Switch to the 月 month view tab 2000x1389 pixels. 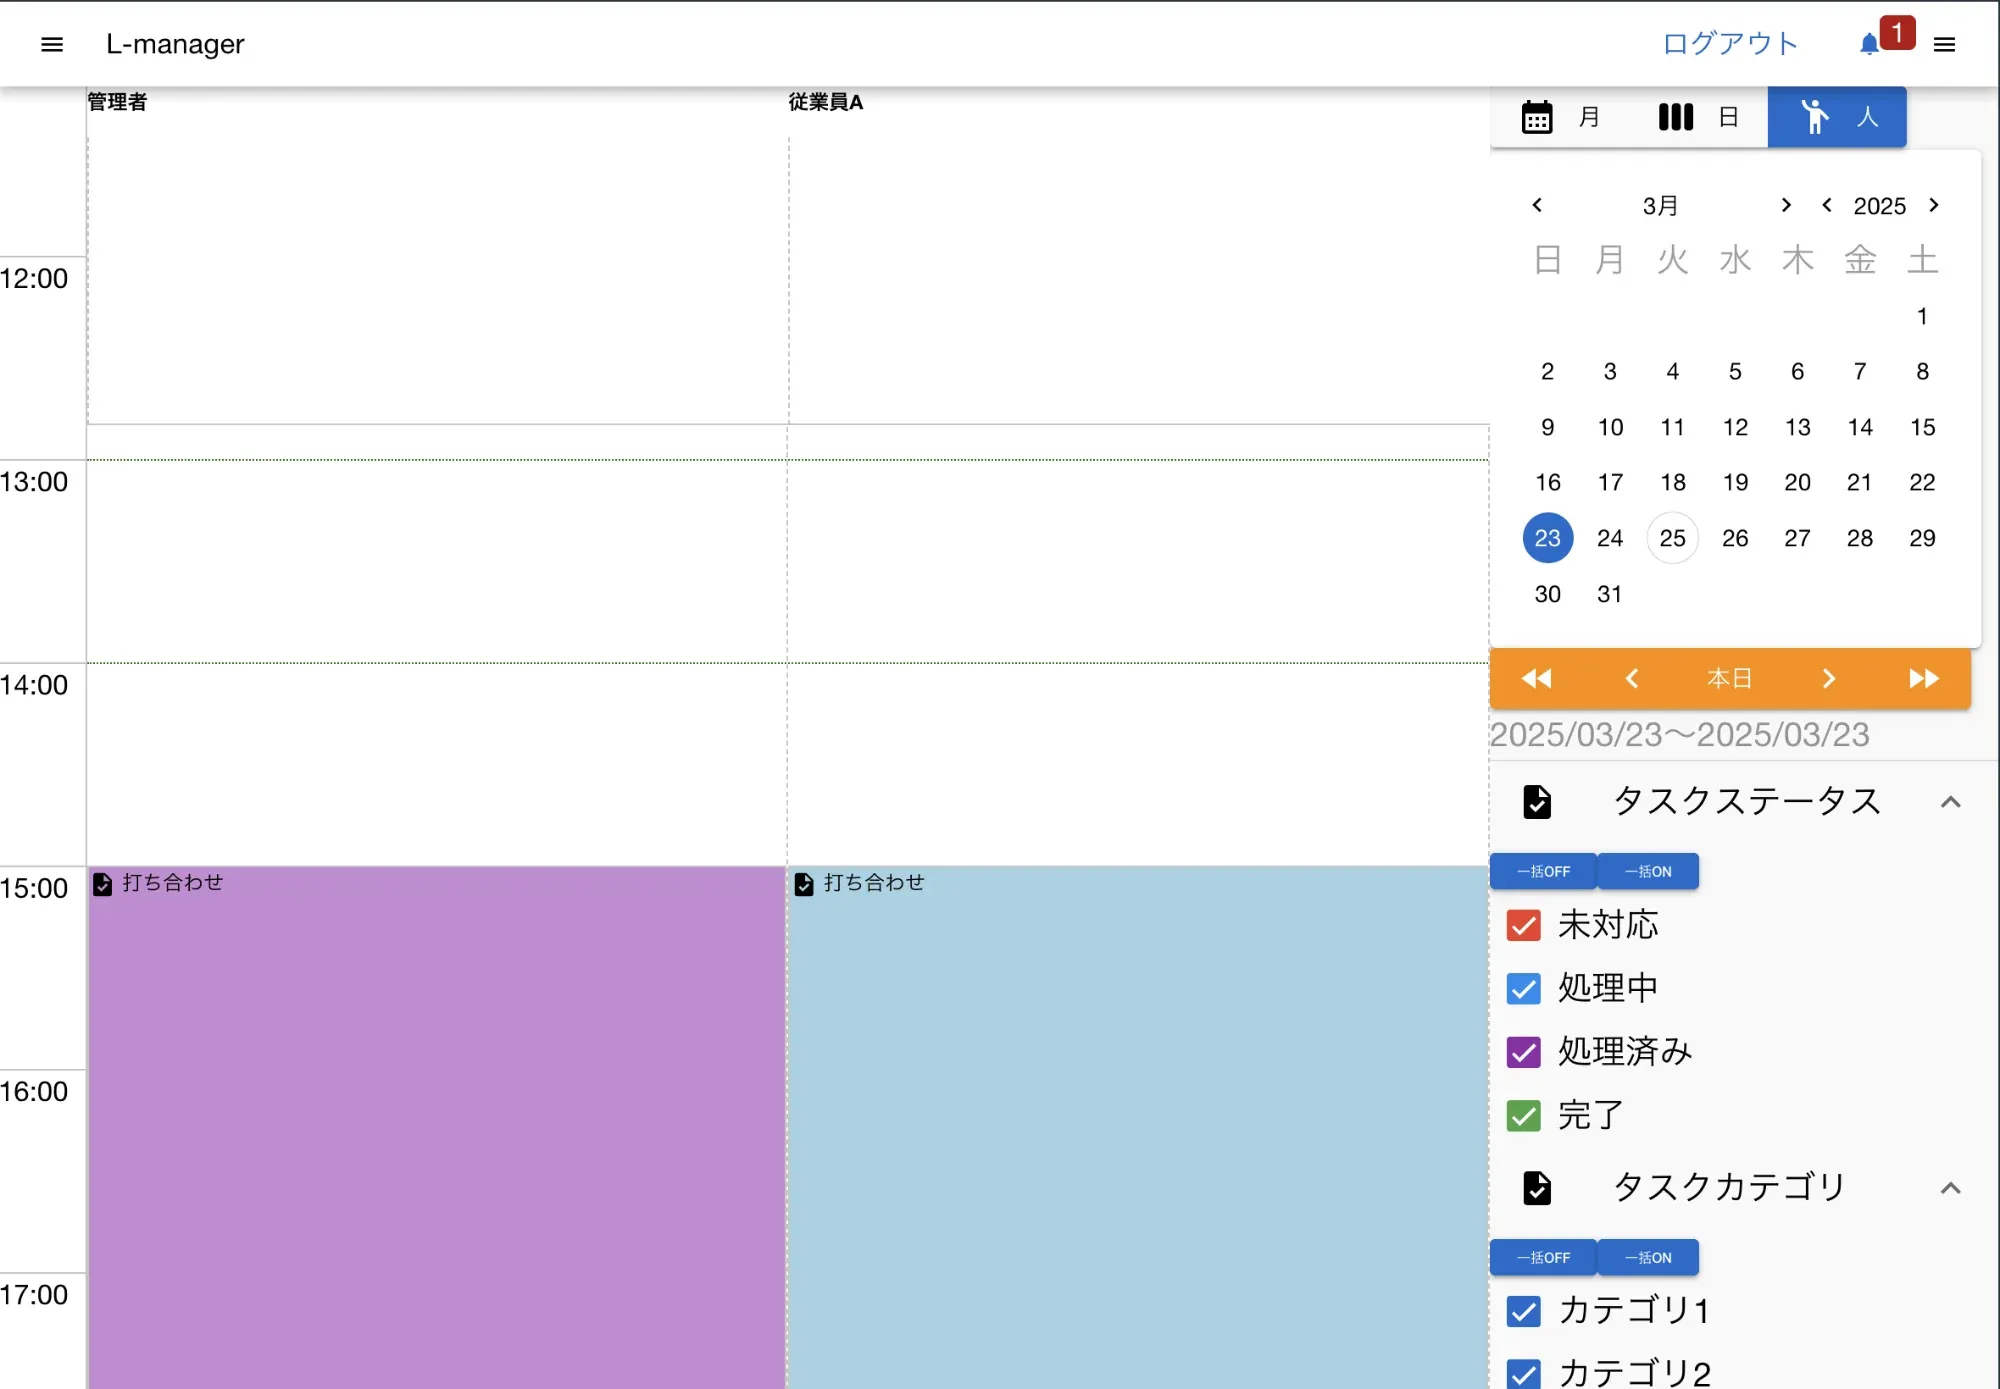click(1561, 117)
